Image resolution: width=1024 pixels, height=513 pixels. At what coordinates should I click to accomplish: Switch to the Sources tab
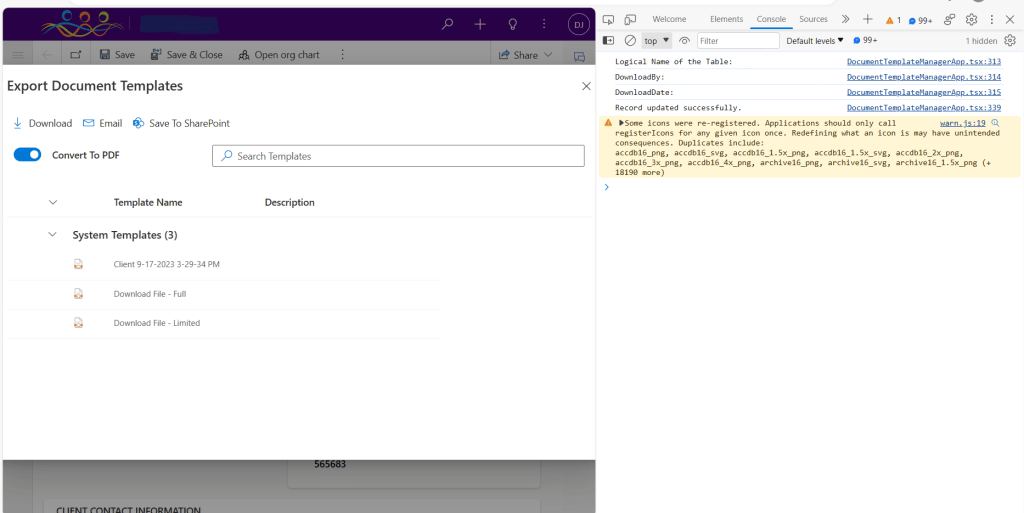(x=813, y=19)
